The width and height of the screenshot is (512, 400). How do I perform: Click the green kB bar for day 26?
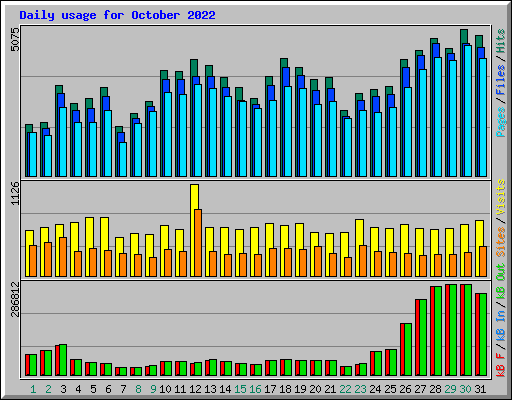[408, 349]
